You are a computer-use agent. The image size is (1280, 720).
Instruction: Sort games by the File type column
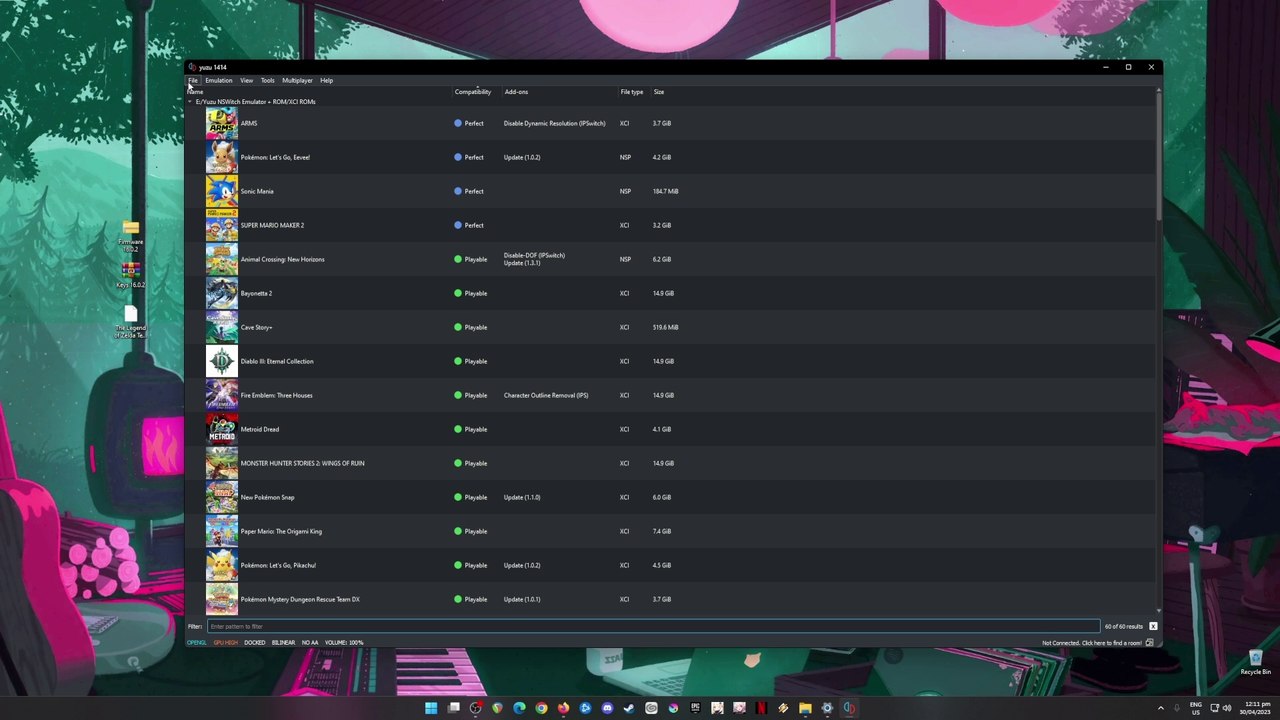[632, 92]
